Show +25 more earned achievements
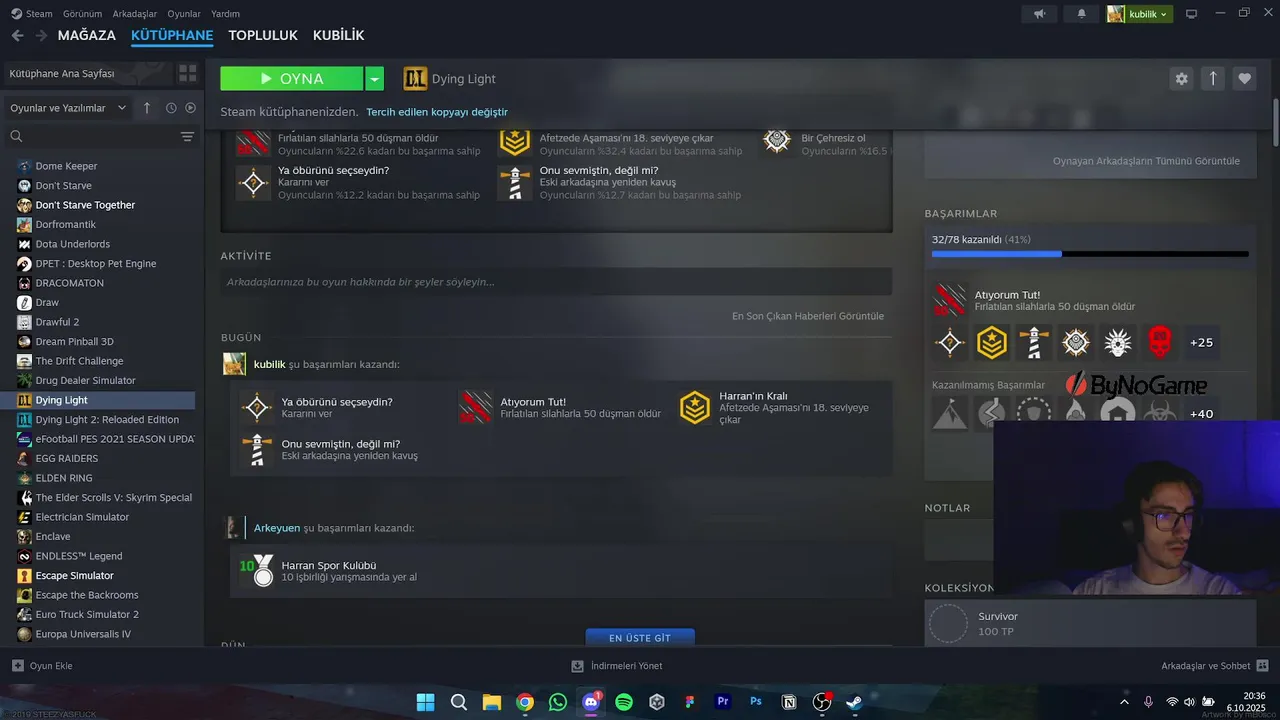This screenshot has width=1280, height=720. tap(1201, 342)
